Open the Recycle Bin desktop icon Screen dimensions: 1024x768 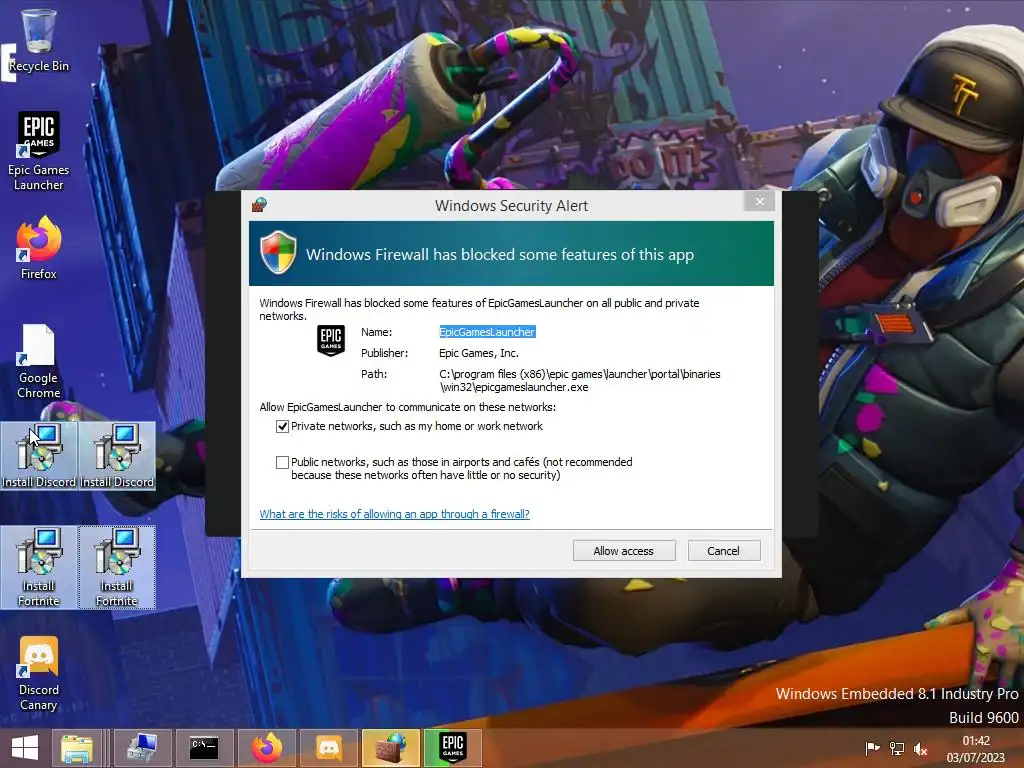click(39, 40)
